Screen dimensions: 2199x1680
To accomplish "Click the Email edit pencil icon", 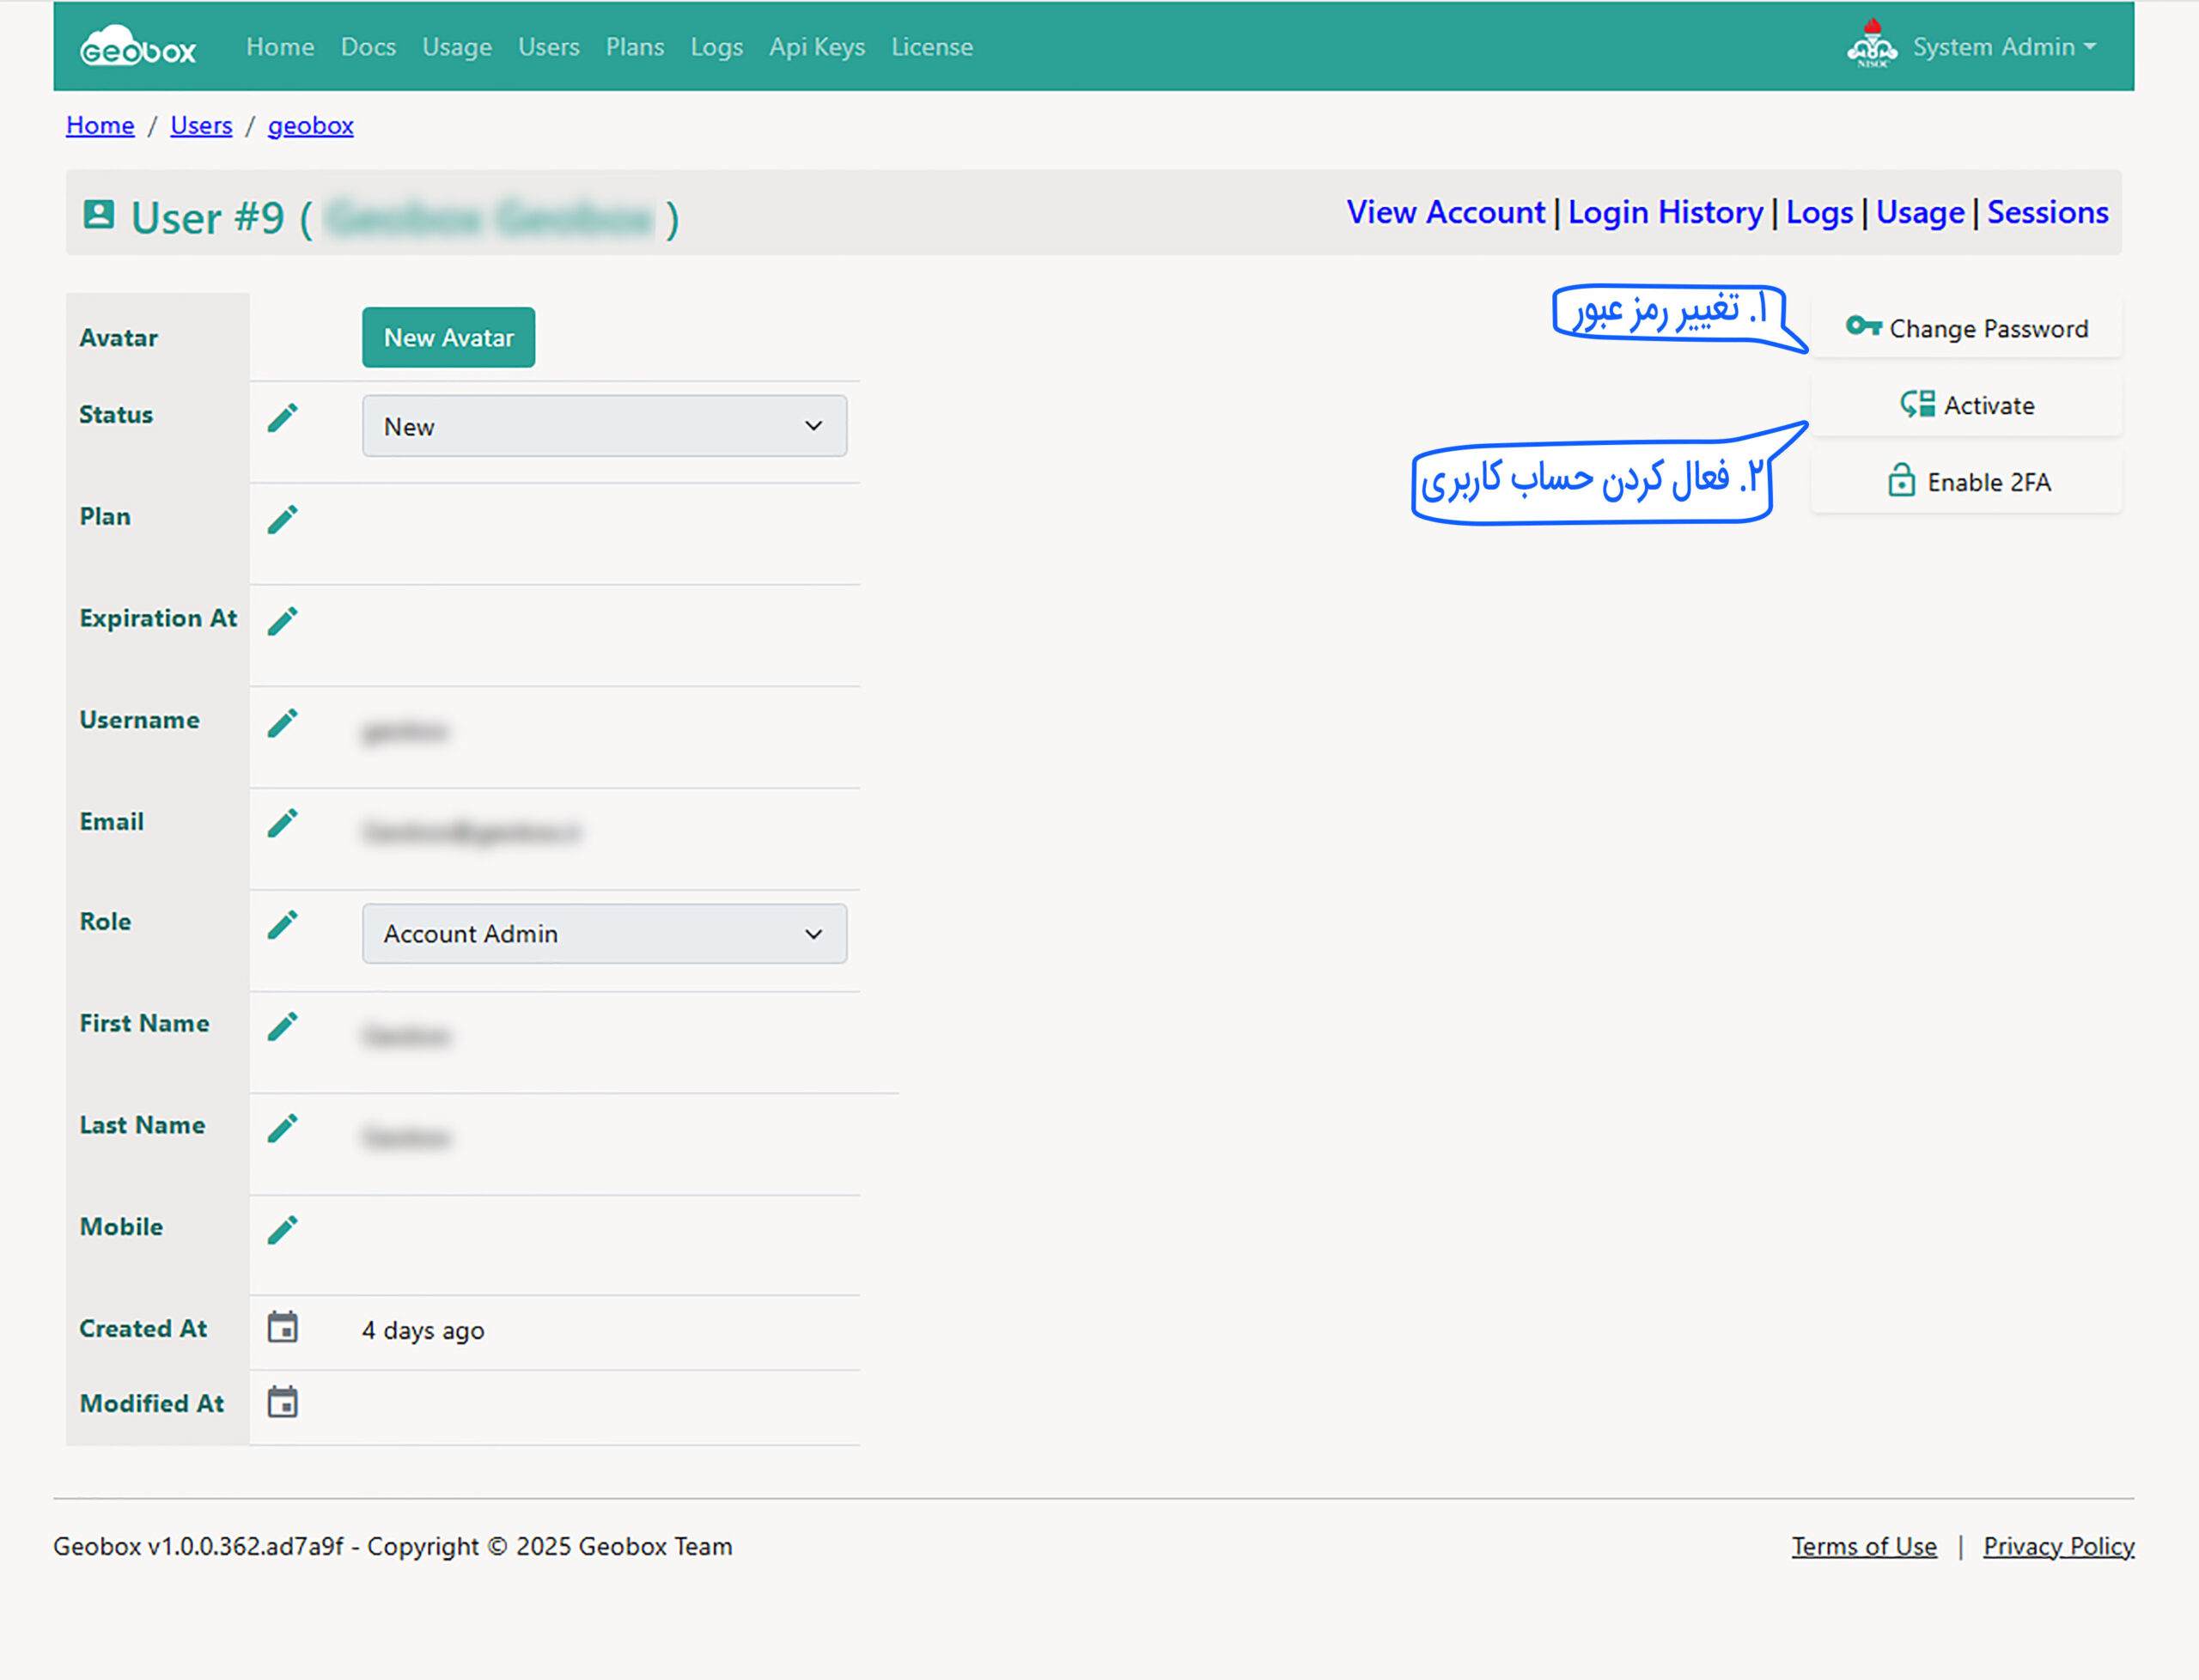I will [x=282, y=824].
